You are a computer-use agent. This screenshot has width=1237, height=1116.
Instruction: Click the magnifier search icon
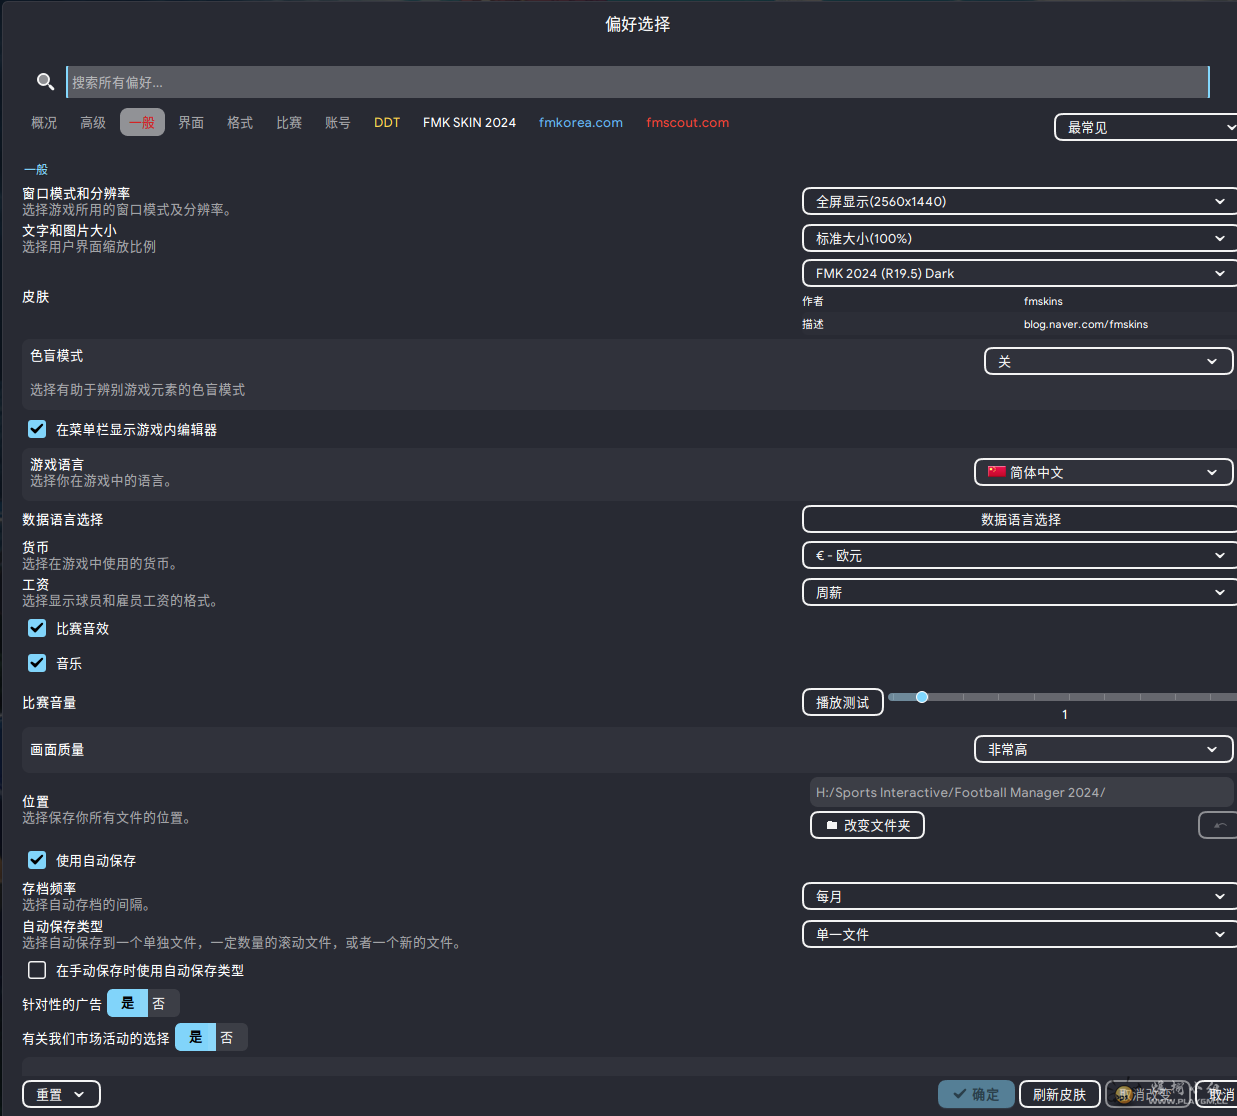(45, 82)
